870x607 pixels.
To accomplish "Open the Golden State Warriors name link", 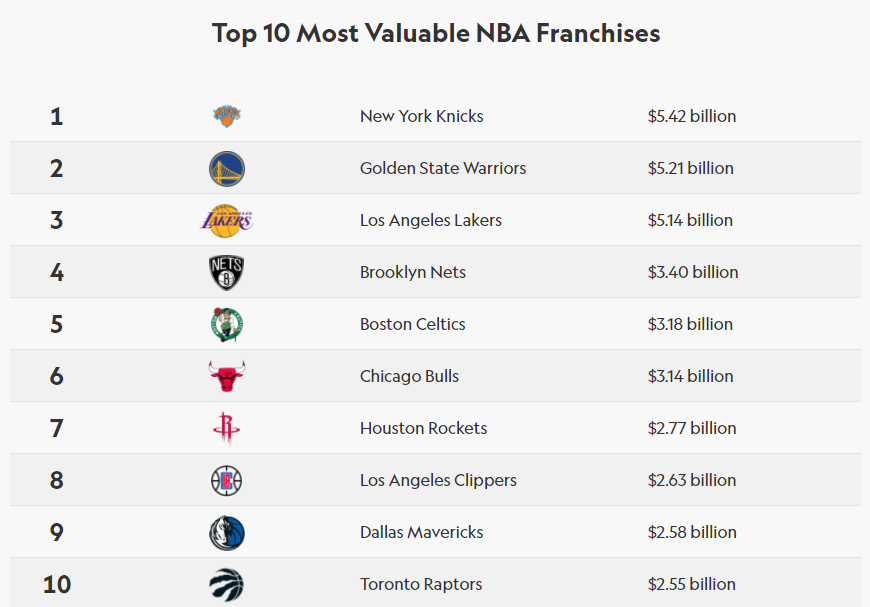I will (x=443, y=168).
